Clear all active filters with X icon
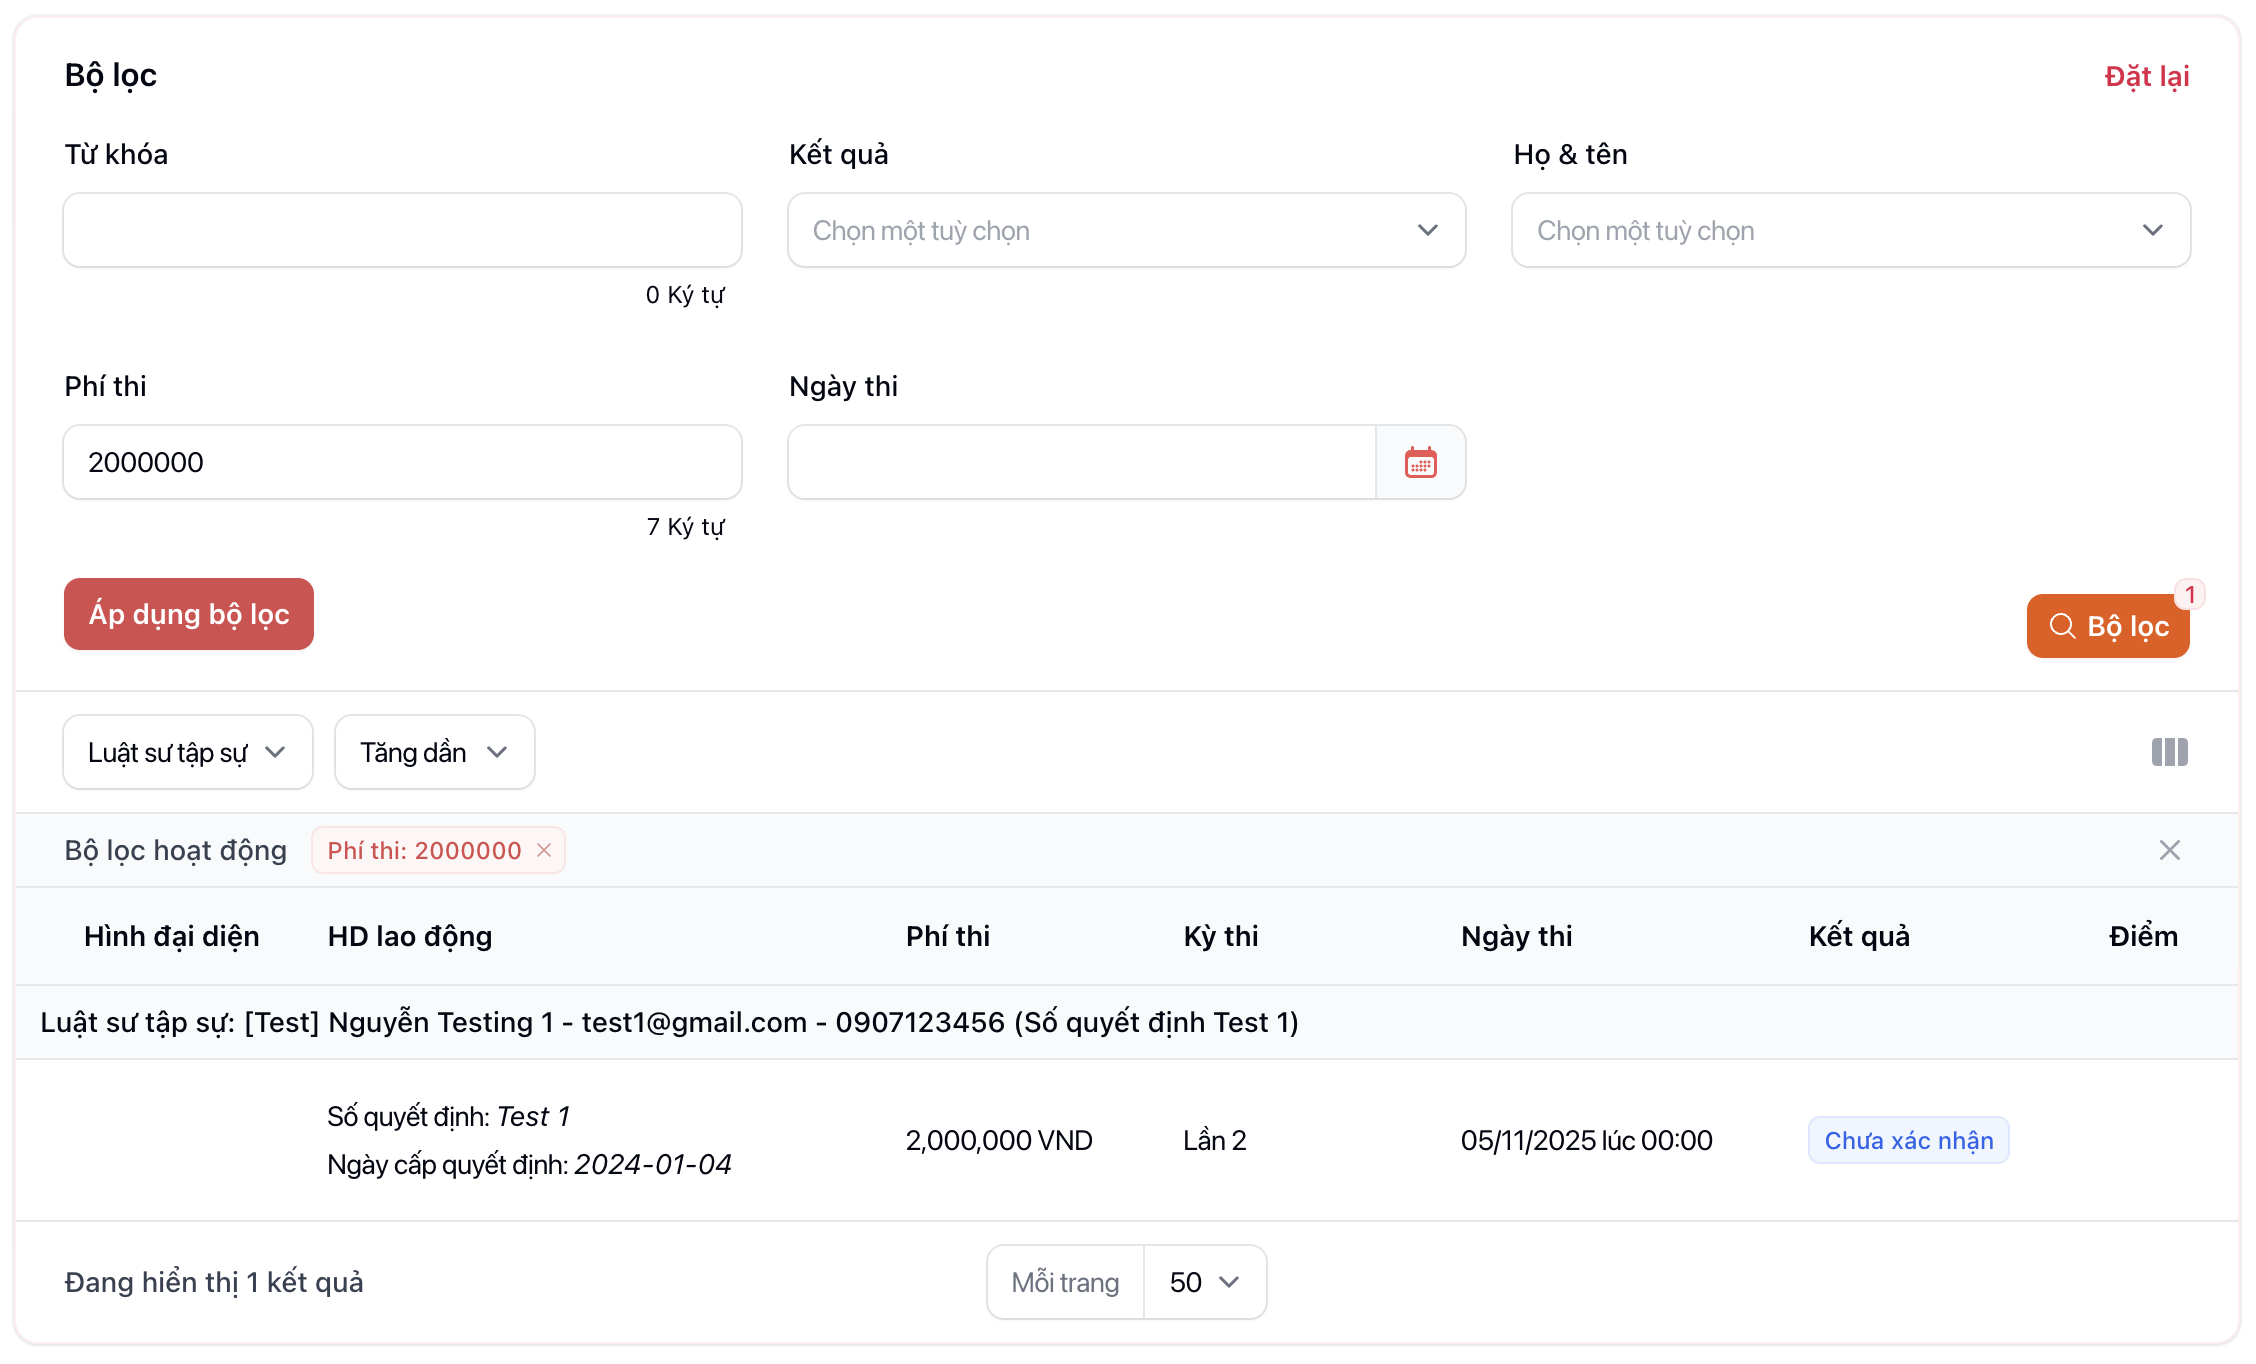Image resolution: width=2256 pixels, height=1364 pixels. click(2169, 850)
